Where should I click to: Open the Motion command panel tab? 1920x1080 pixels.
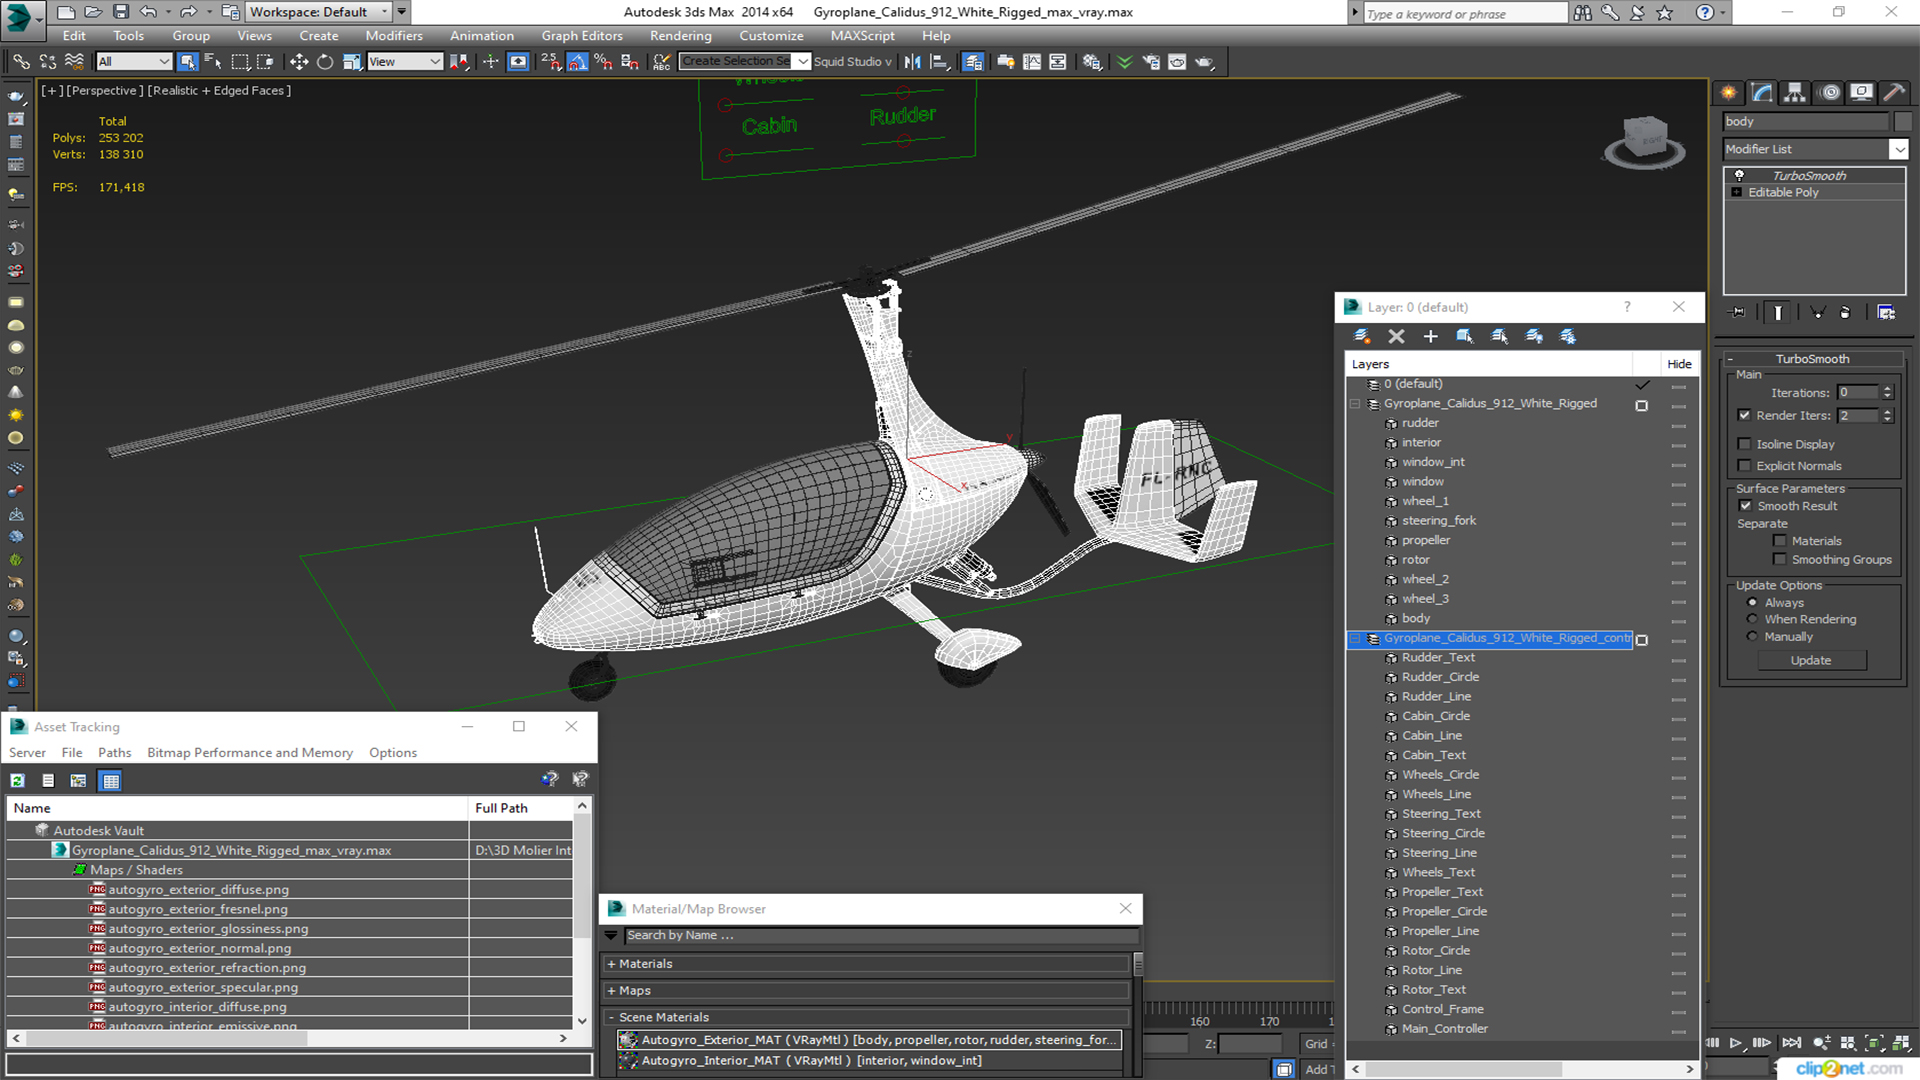[x=1829, y=93]
